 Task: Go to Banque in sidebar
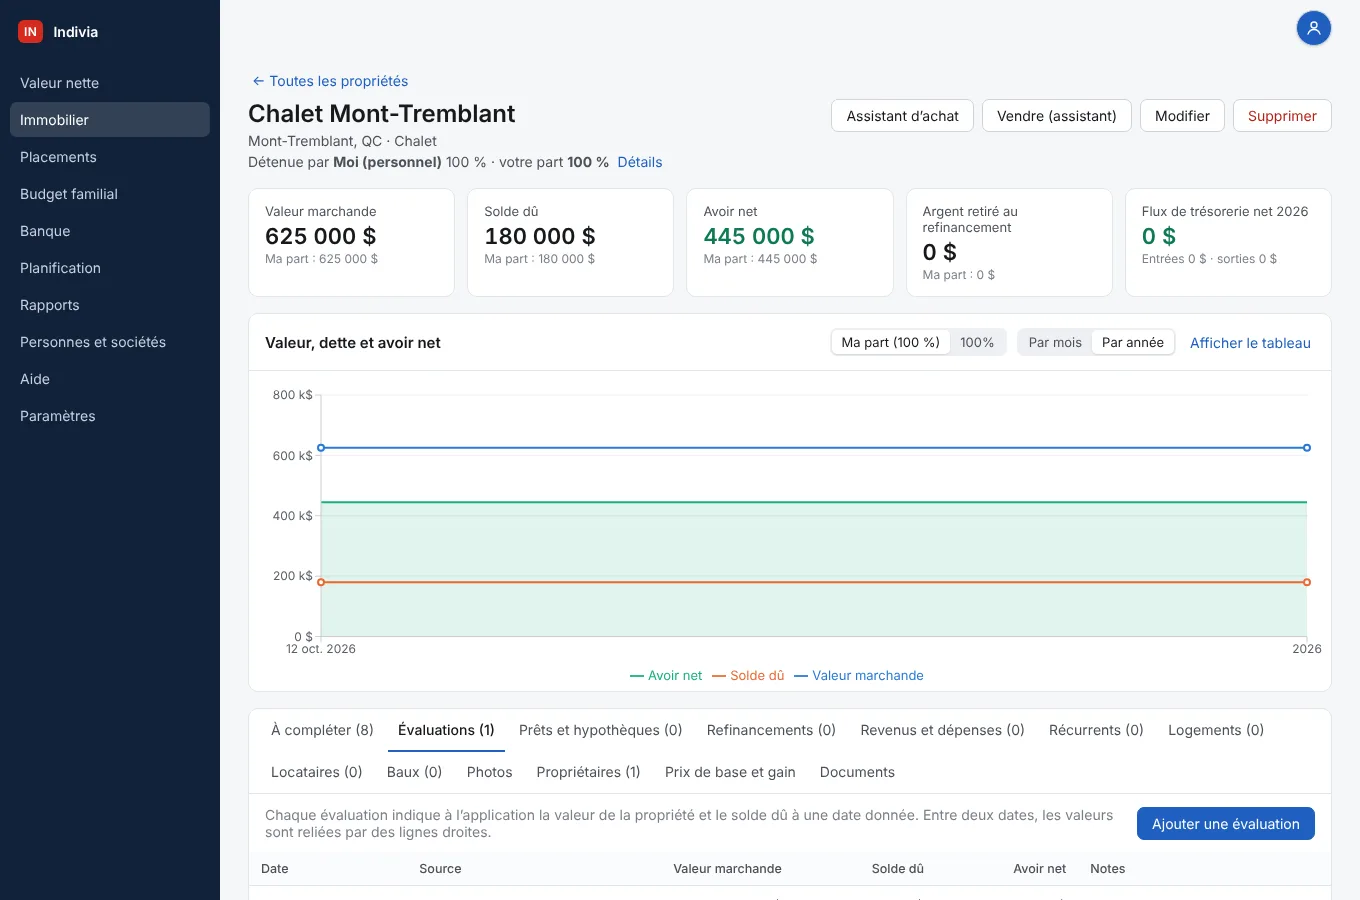click(110, 231)
